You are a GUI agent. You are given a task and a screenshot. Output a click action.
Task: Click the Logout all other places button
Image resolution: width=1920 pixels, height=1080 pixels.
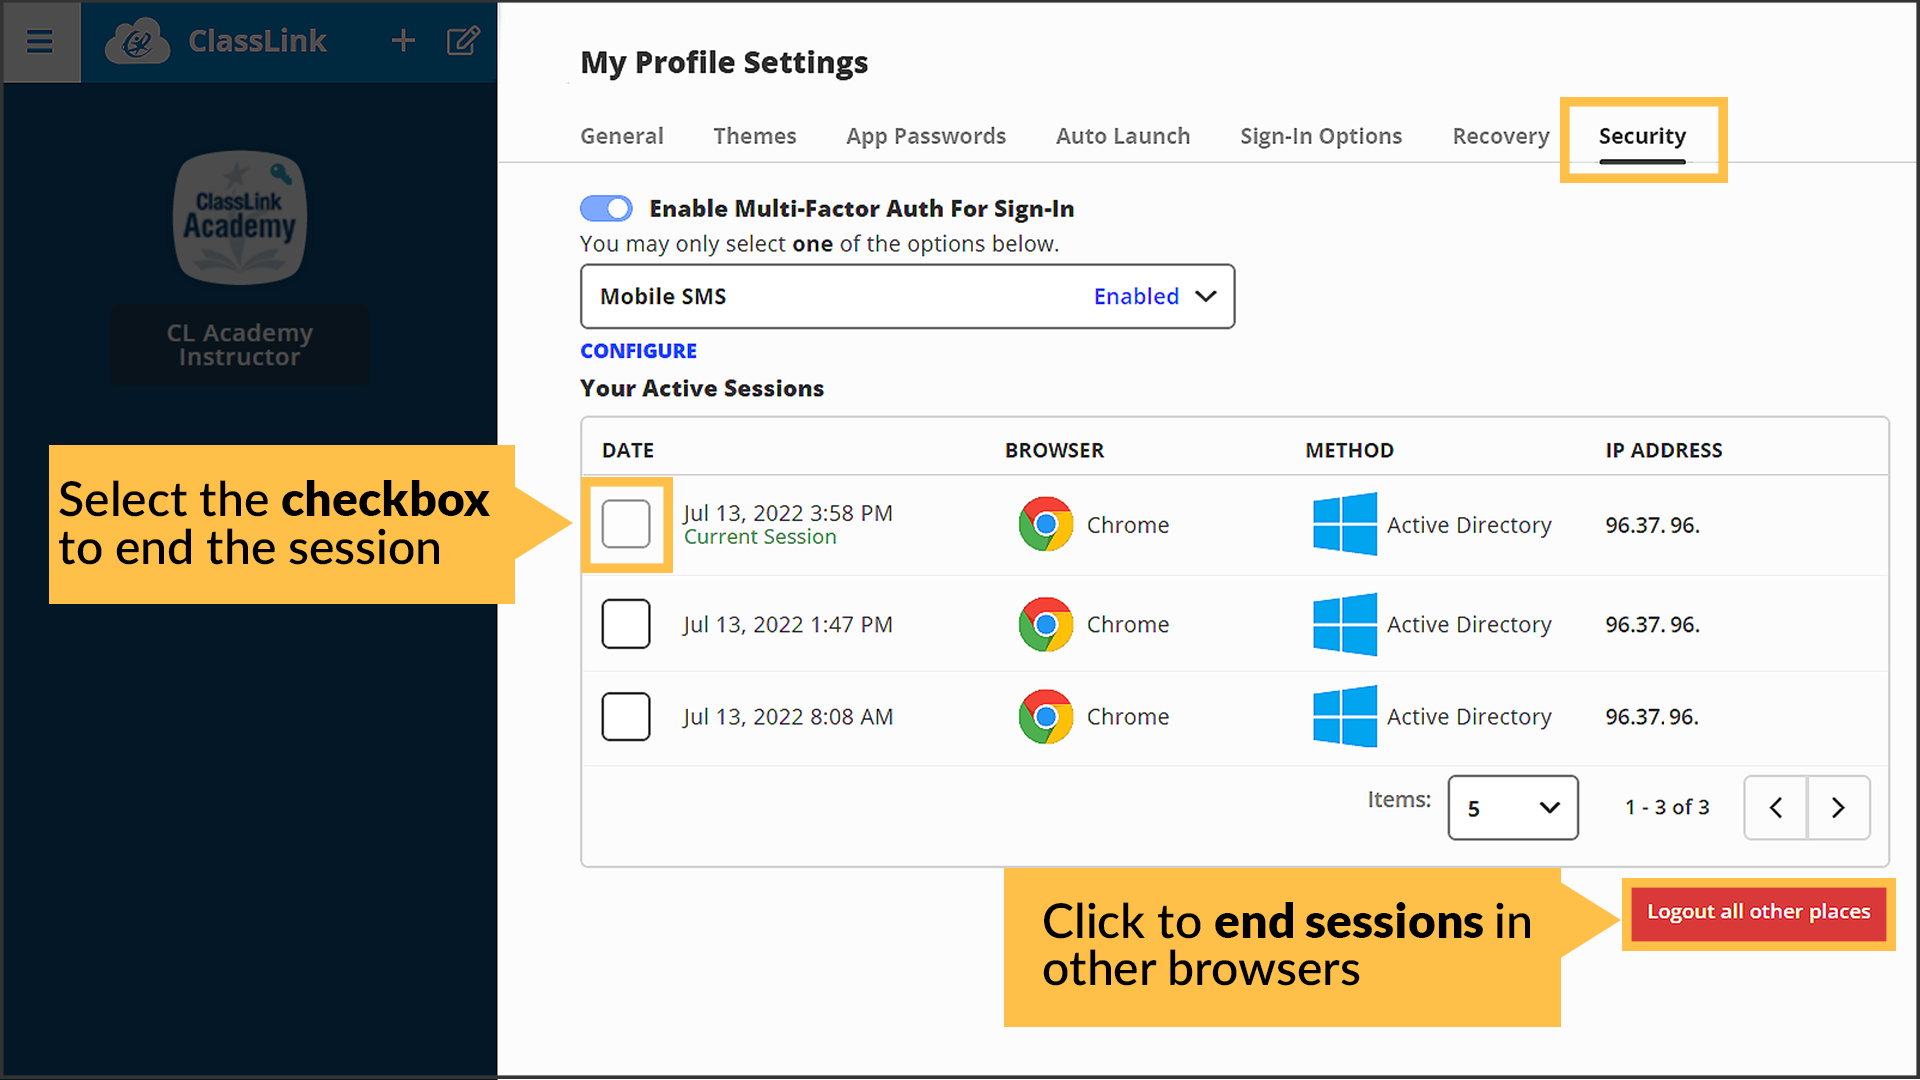coord(1757,912)
